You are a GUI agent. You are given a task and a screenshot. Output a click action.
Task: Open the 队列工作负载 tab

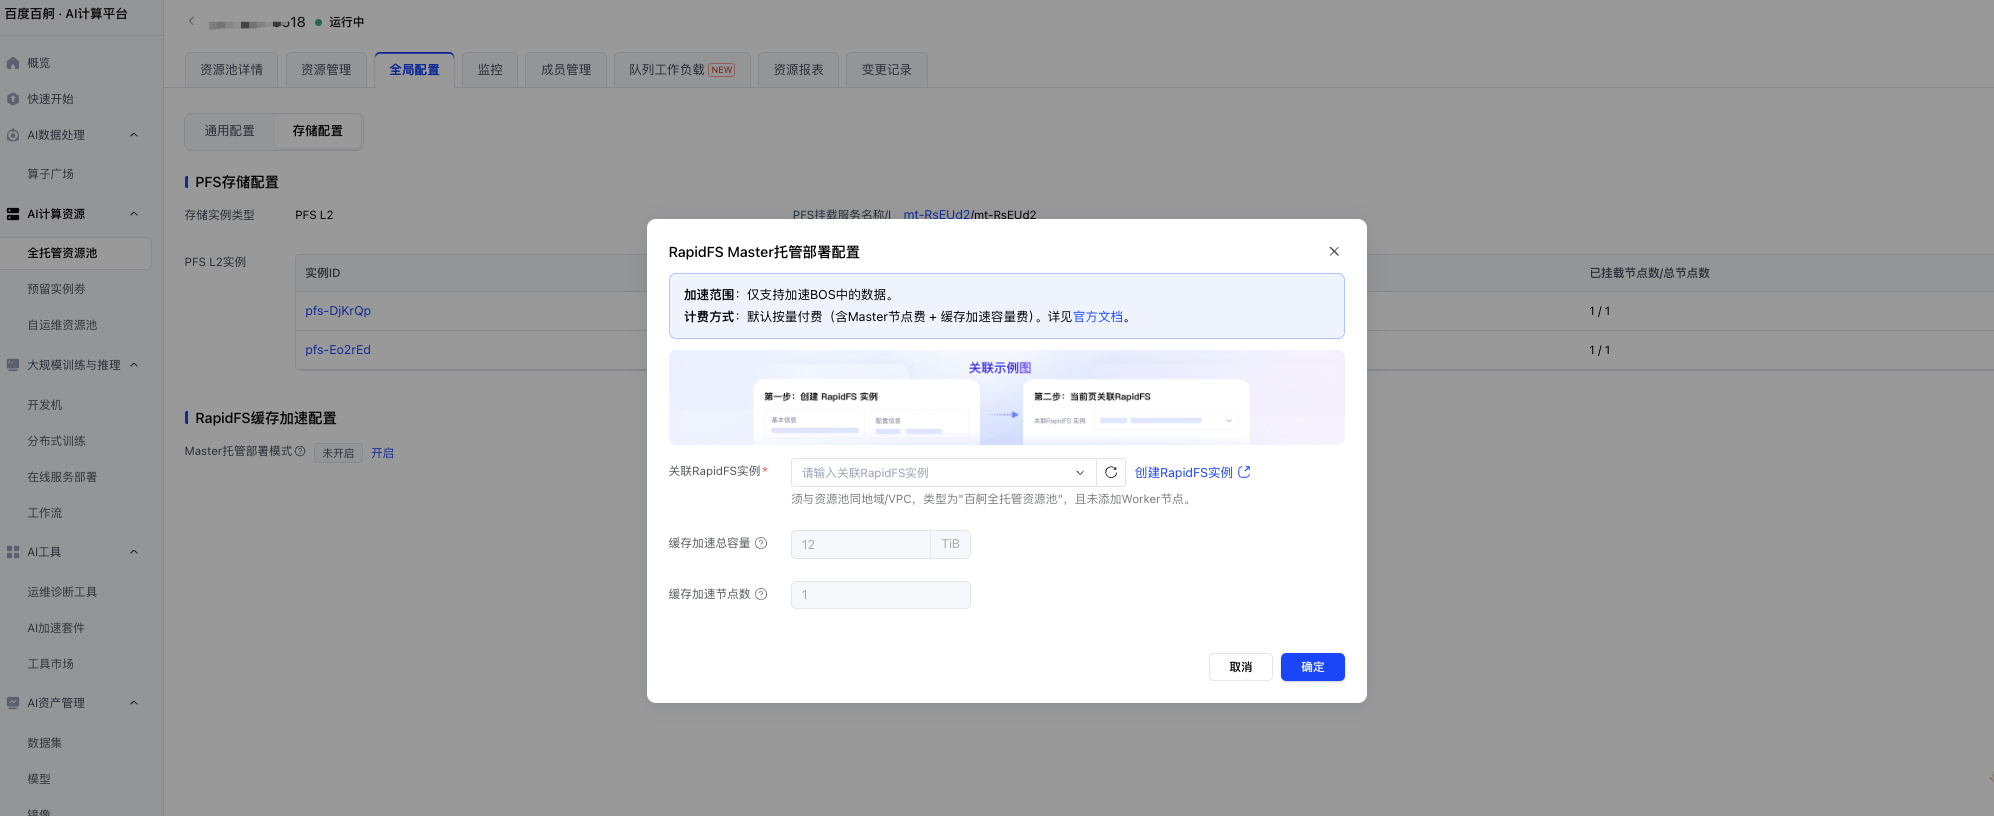tap(682, 70)
